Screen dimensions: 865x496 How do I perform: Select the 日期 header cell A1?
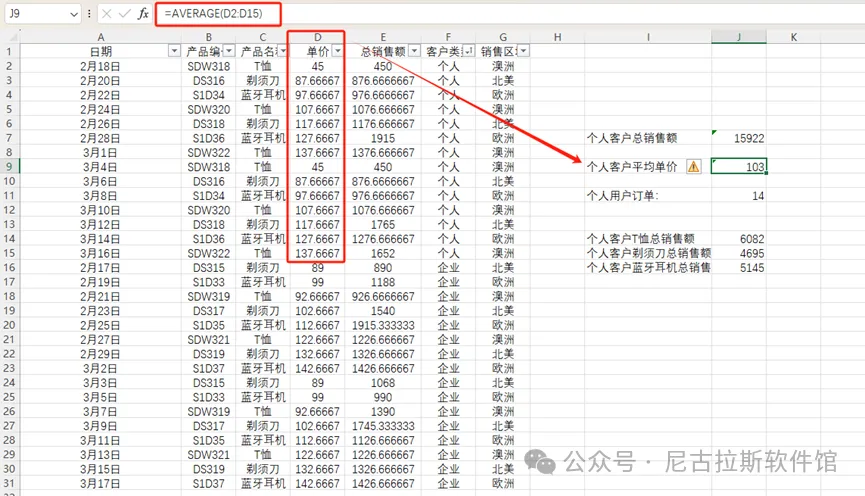pyautogui.click(x=100, y=51)
